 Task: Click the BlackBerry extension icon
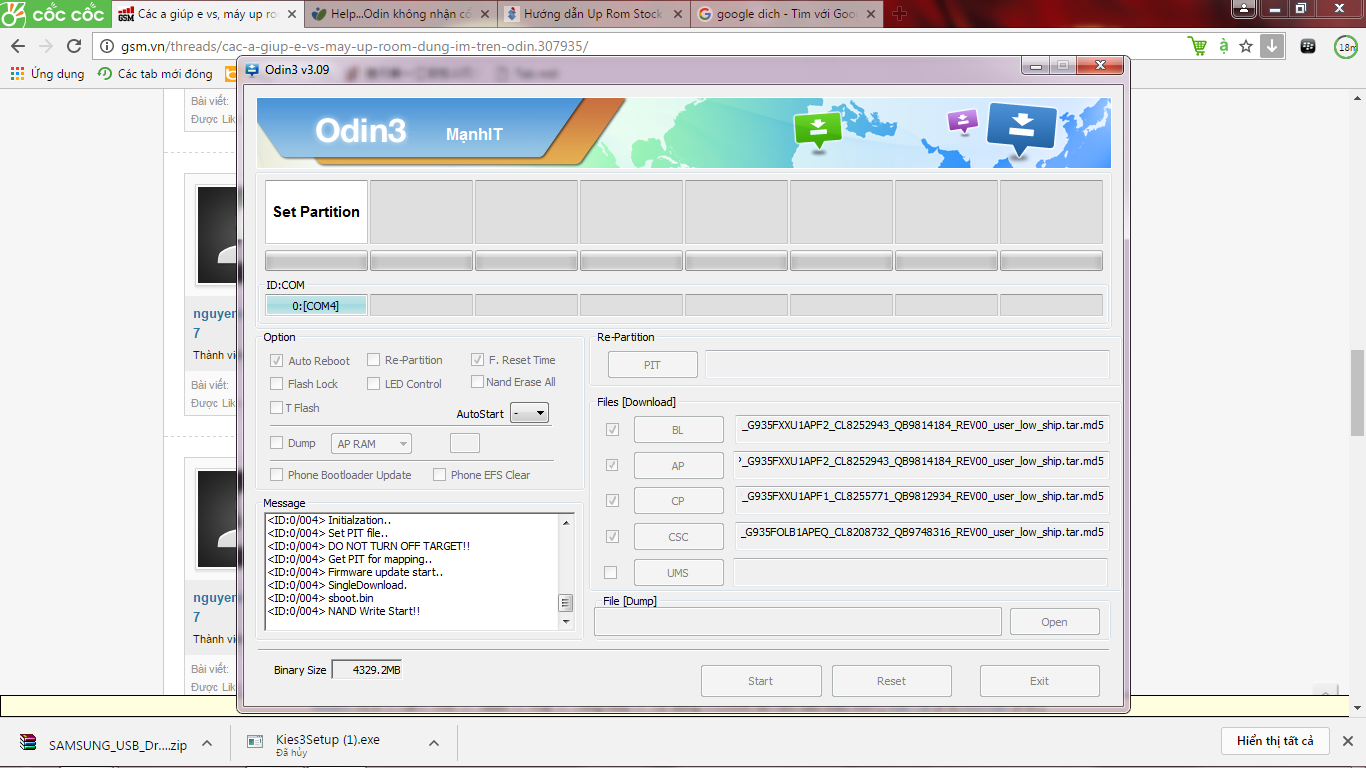pos(1307,46)
